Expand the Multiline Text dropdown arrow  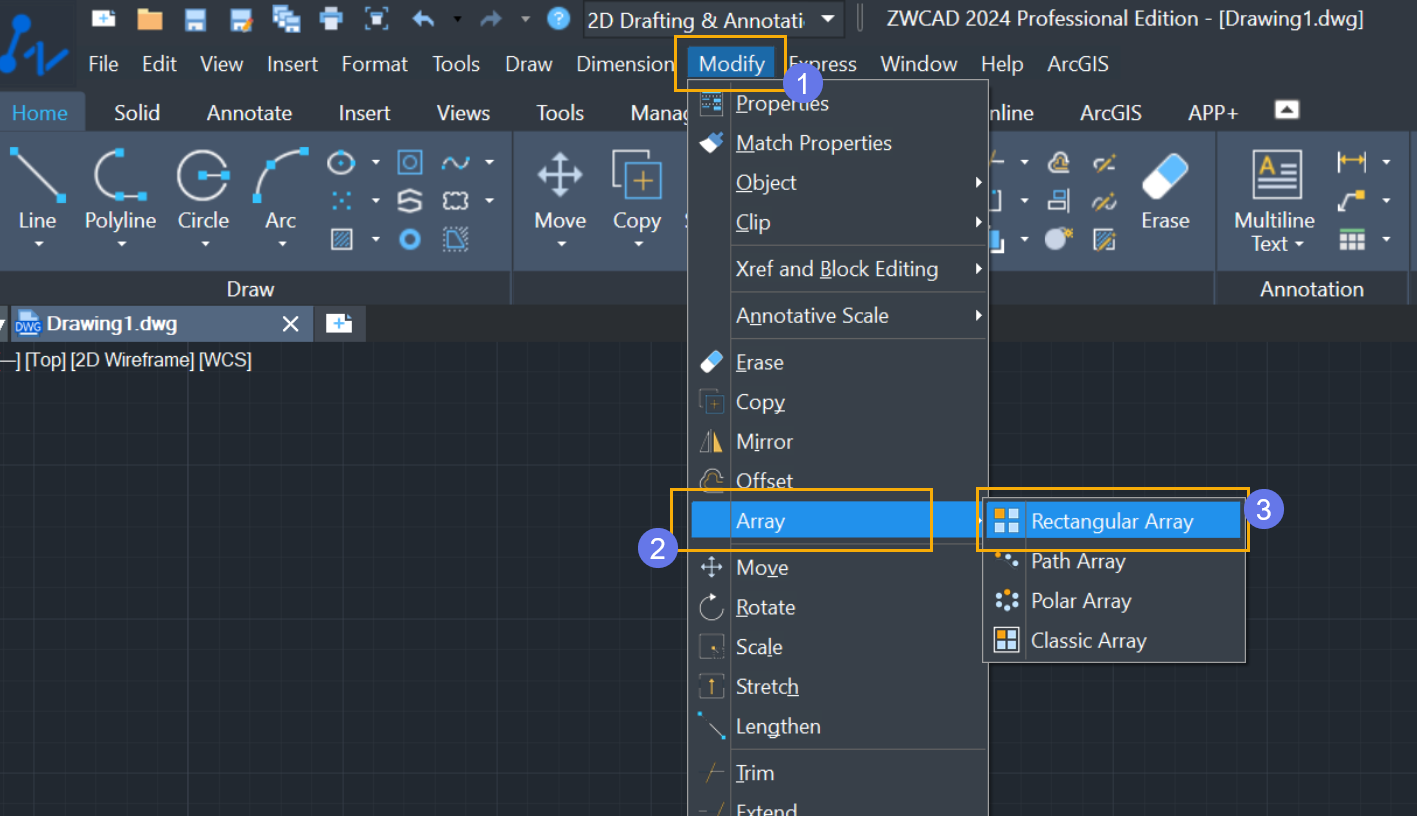tap(1300, 244)
